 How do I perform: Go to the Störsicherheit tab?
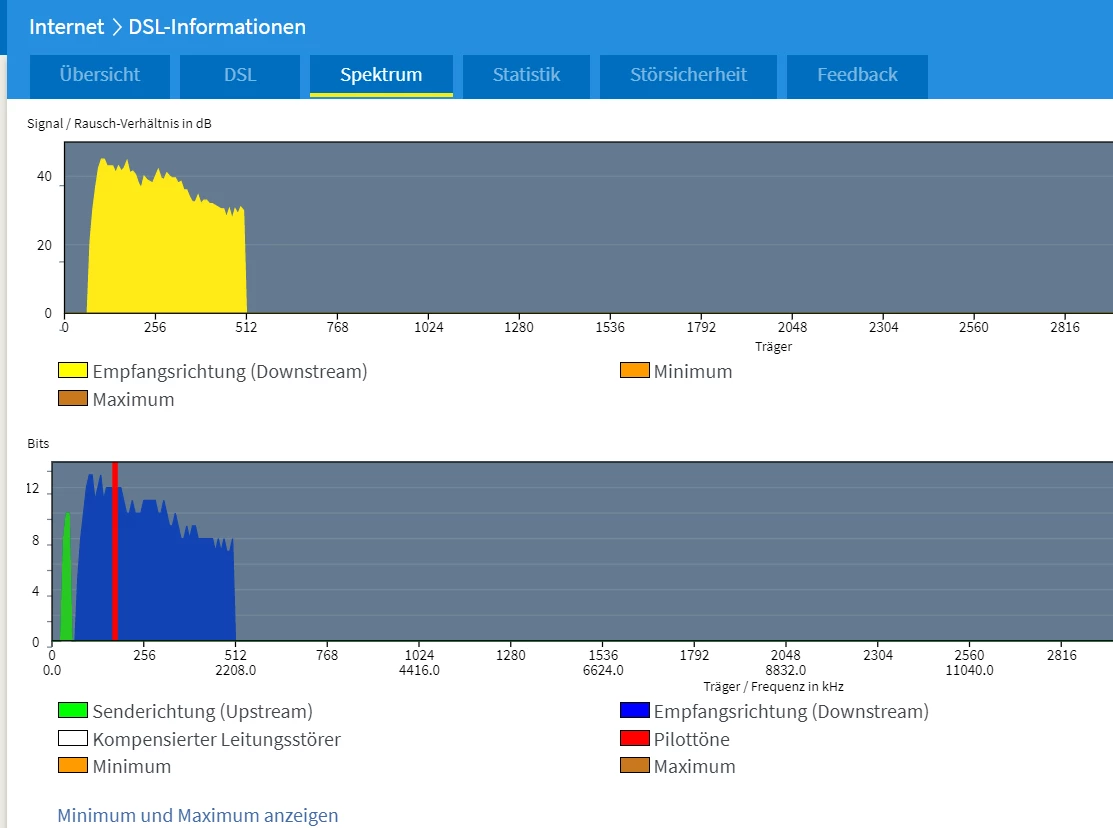coord(688,76)
